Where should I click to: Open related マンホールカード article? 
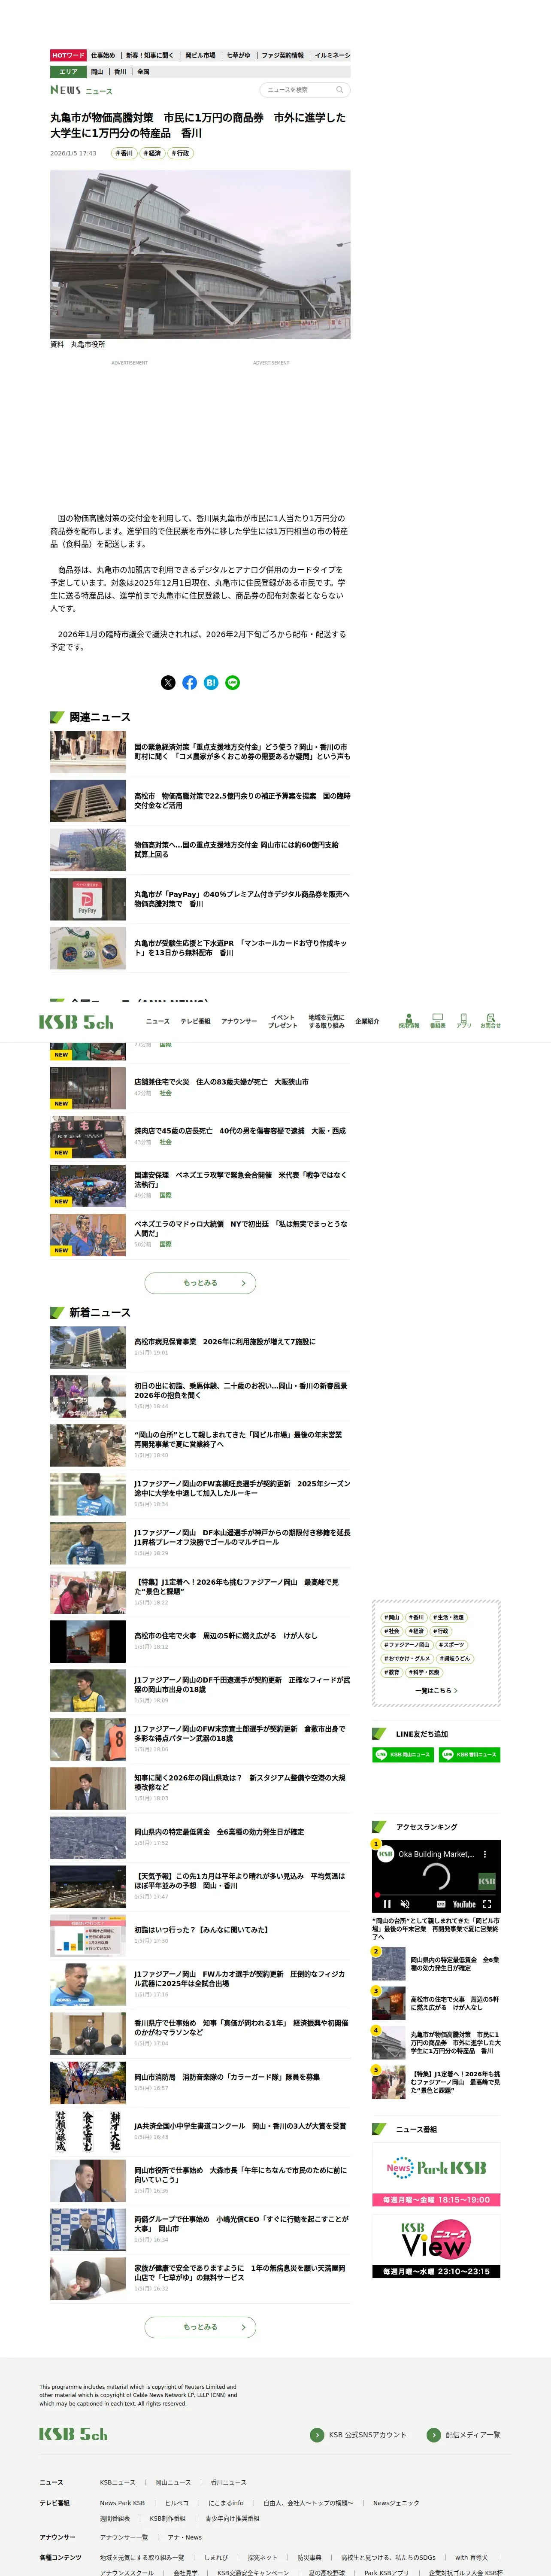(x=200, y=948)
